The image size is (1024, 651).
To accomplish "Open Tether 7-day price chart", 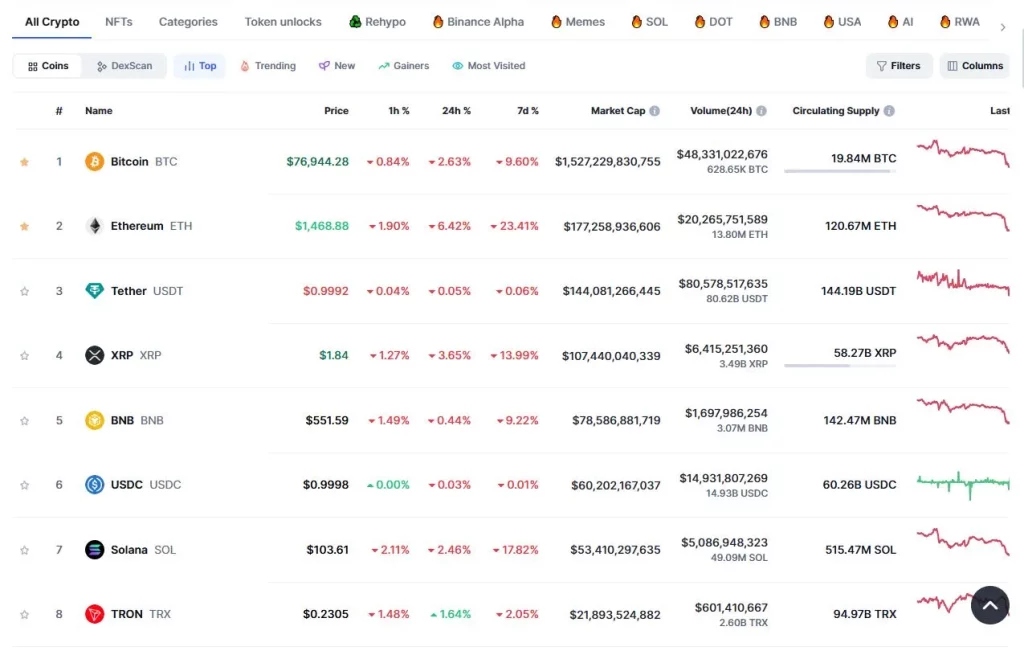I will (963, 282).
